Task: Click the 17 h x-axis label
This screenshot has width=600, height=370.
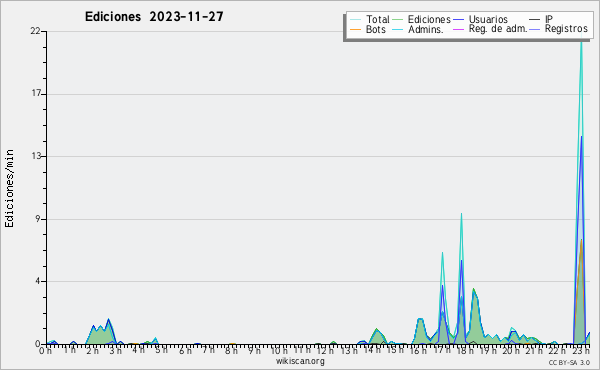Action: (442, 350)
